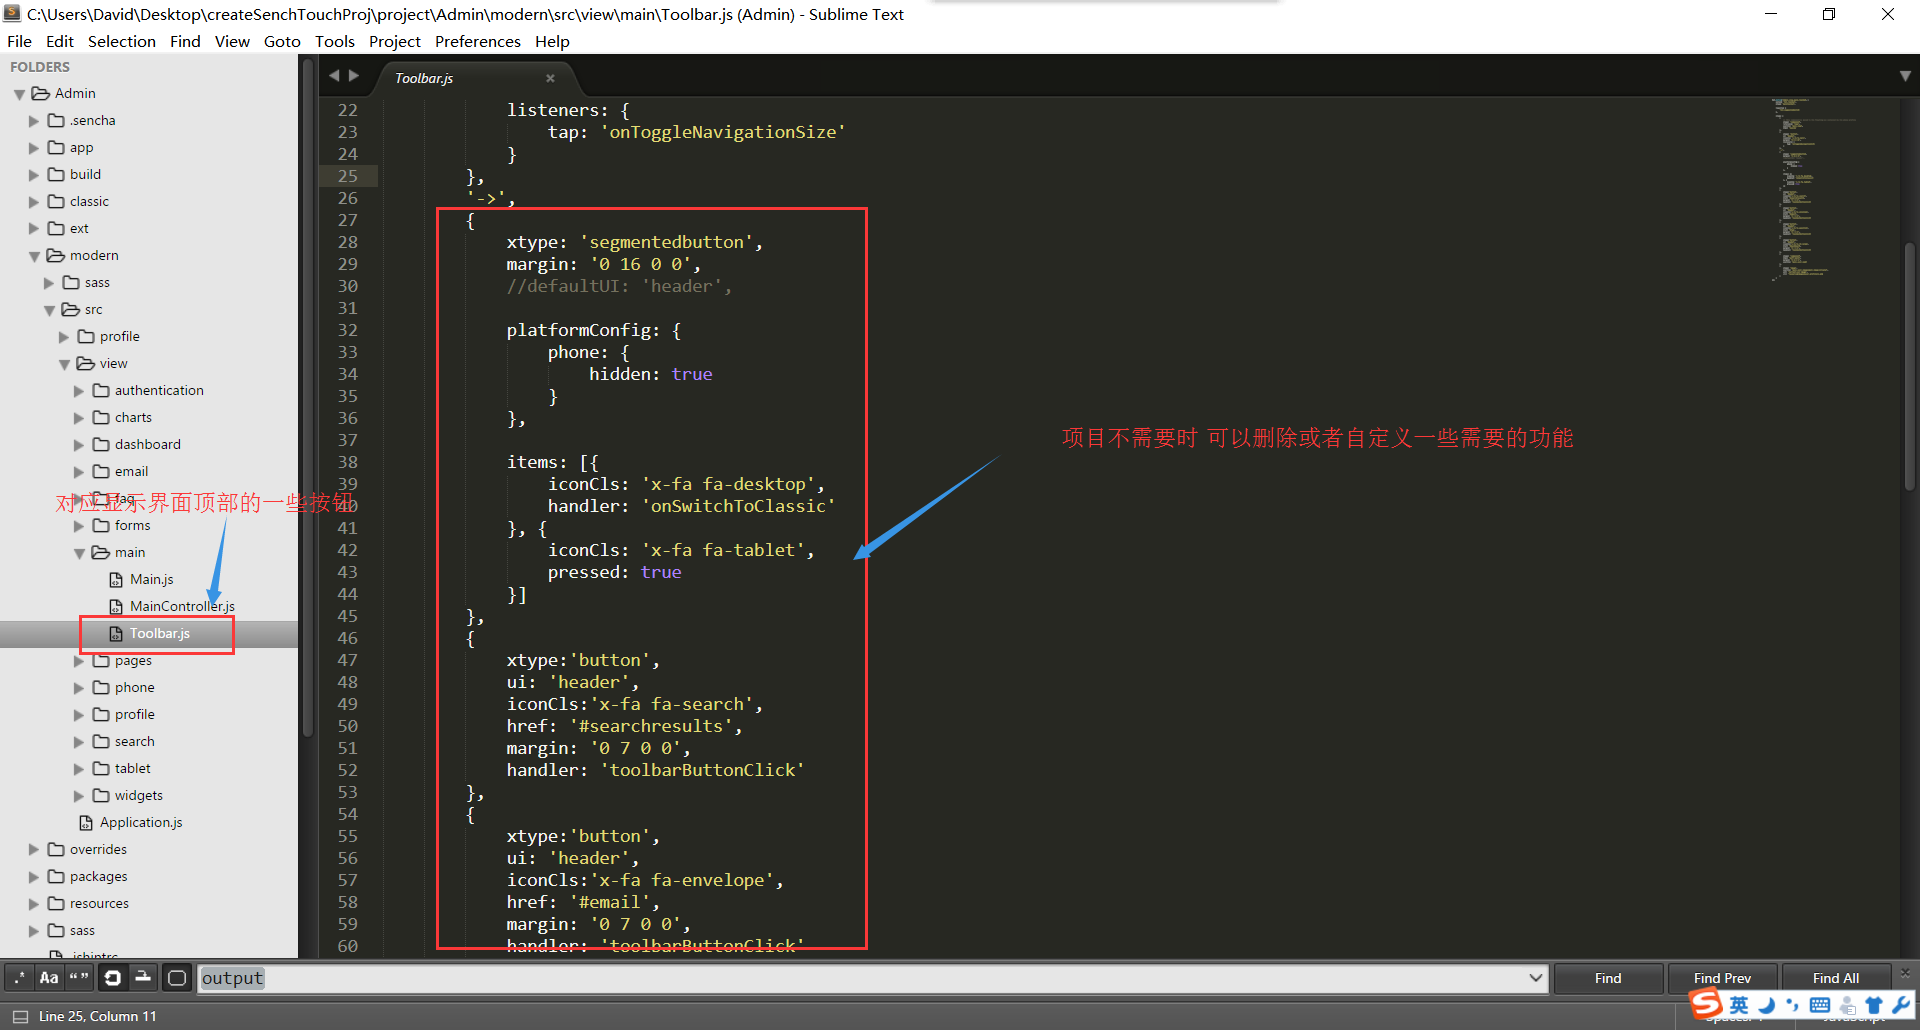Toggle the side bar via status bar icon
This screenshot has height=1030, width=1920.
pos(19,1016)
